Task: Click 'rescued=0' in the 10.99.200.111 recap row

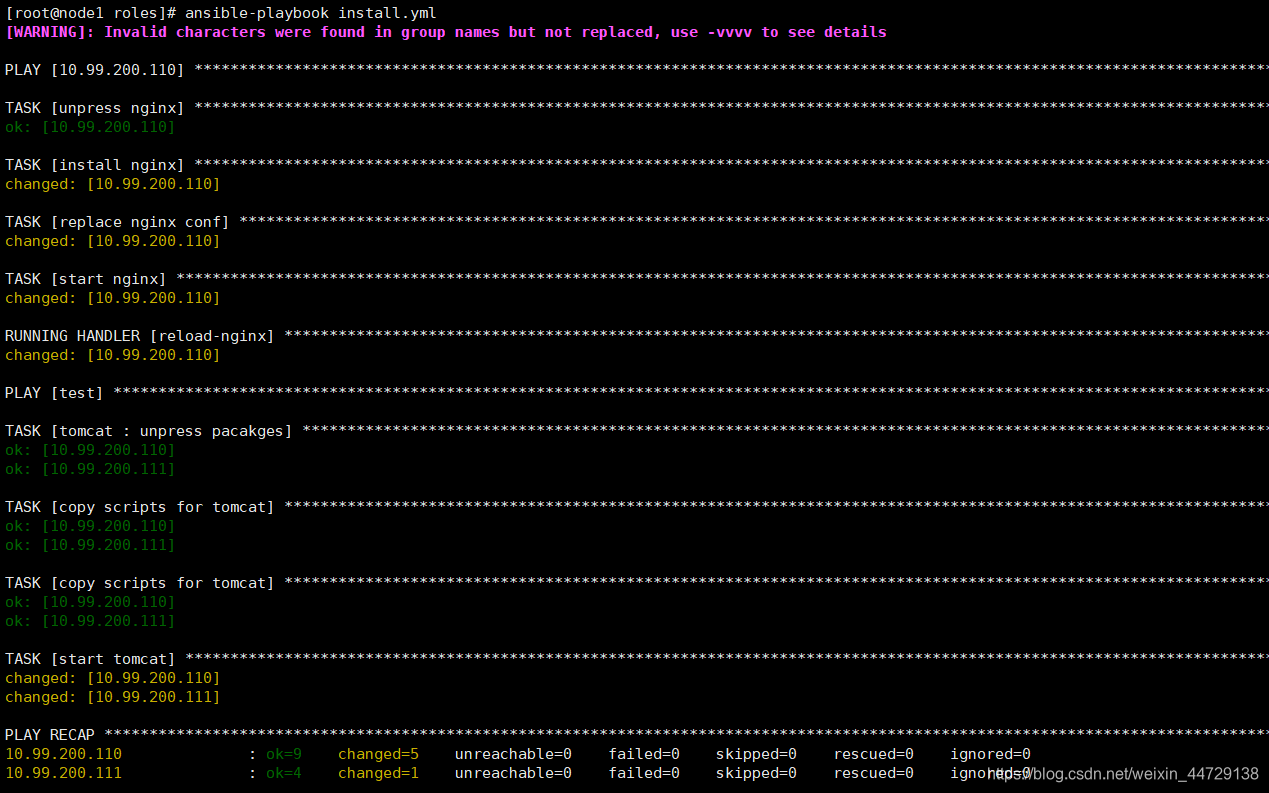Action: pos(873,773)
